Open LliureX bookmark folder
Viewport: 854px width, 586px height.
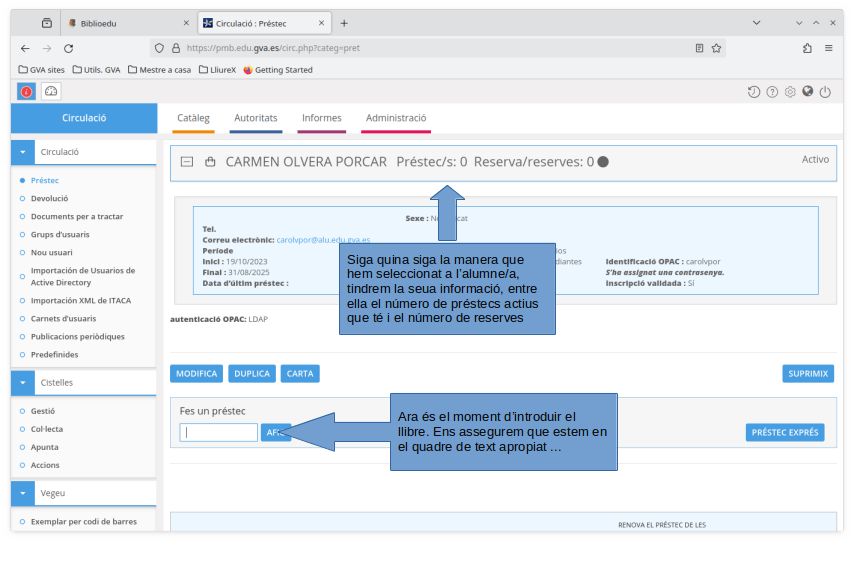click(x=217, y=70)
